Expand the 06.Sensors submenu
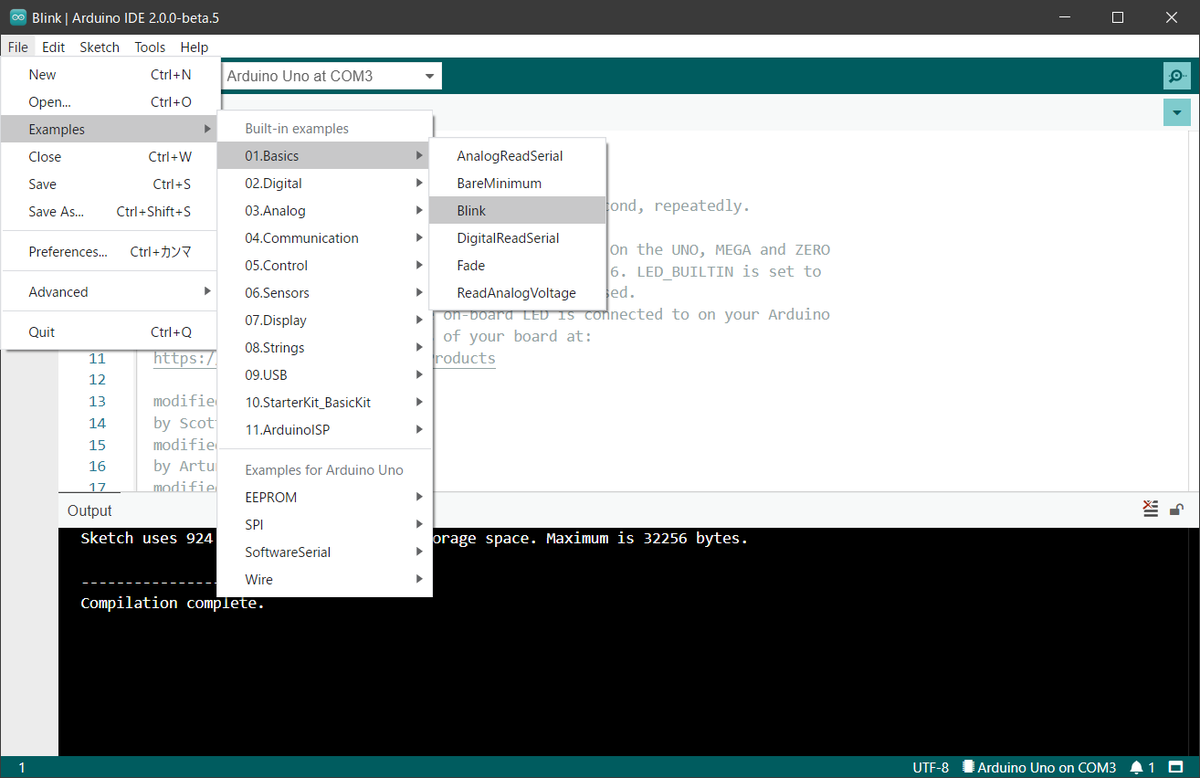The image size is (1200, 778). pyautogui.click(x=325, y=293)
